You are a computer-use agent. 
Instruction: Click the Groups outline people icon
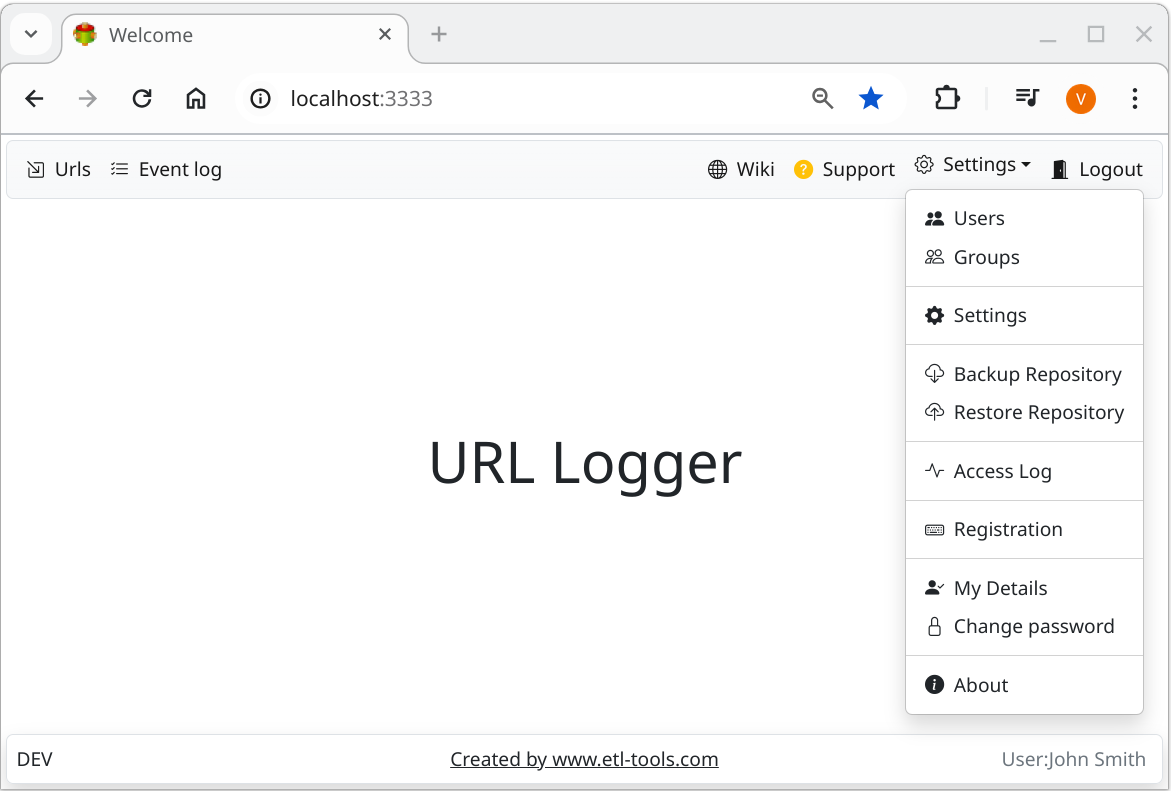click(934, 257)
